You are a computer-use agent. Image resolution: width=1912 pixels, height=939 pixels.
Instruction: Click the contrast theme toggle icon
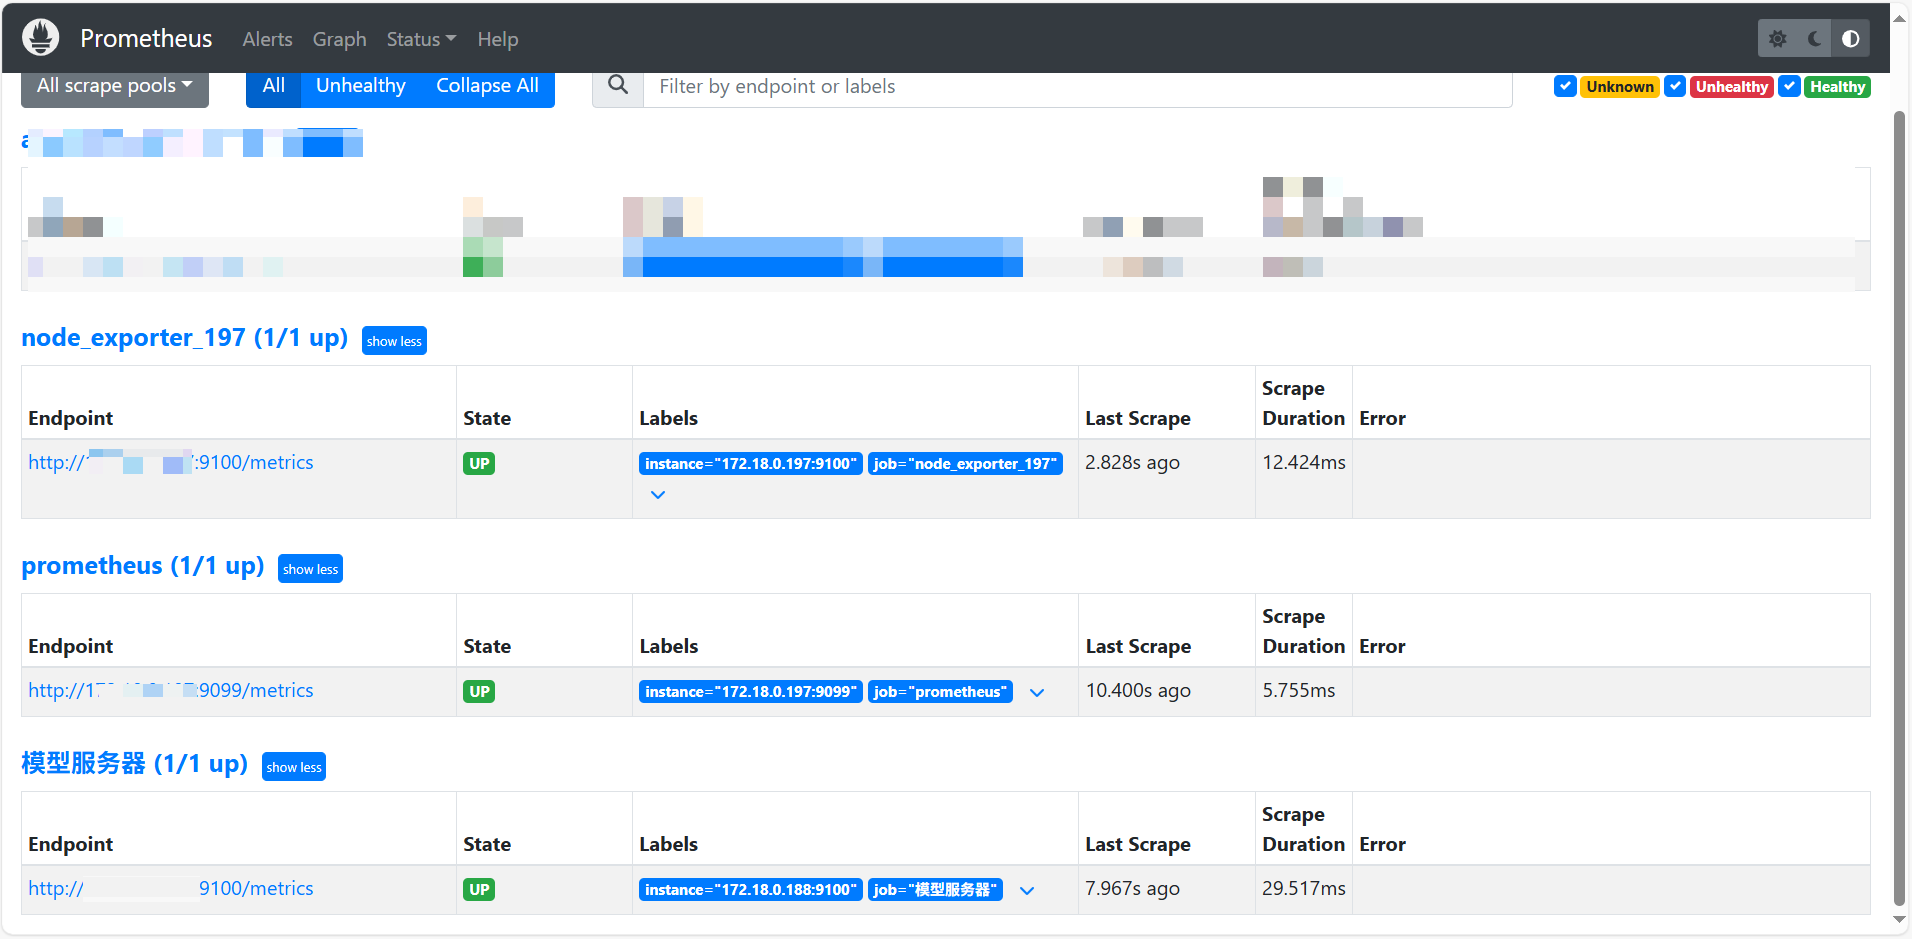[1851, 38]
